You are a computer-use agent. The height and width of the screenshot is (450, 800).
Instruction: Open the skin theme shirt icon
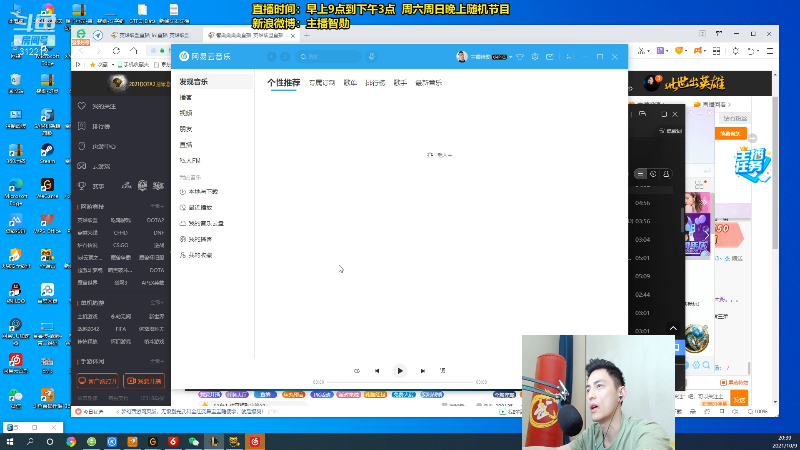(520, 57)
